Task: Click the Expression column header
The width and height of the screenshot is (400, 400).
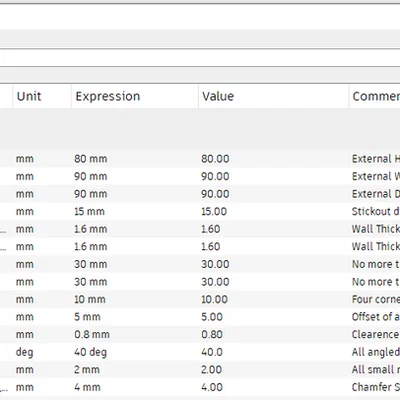Action: click(x=135, y=96)
